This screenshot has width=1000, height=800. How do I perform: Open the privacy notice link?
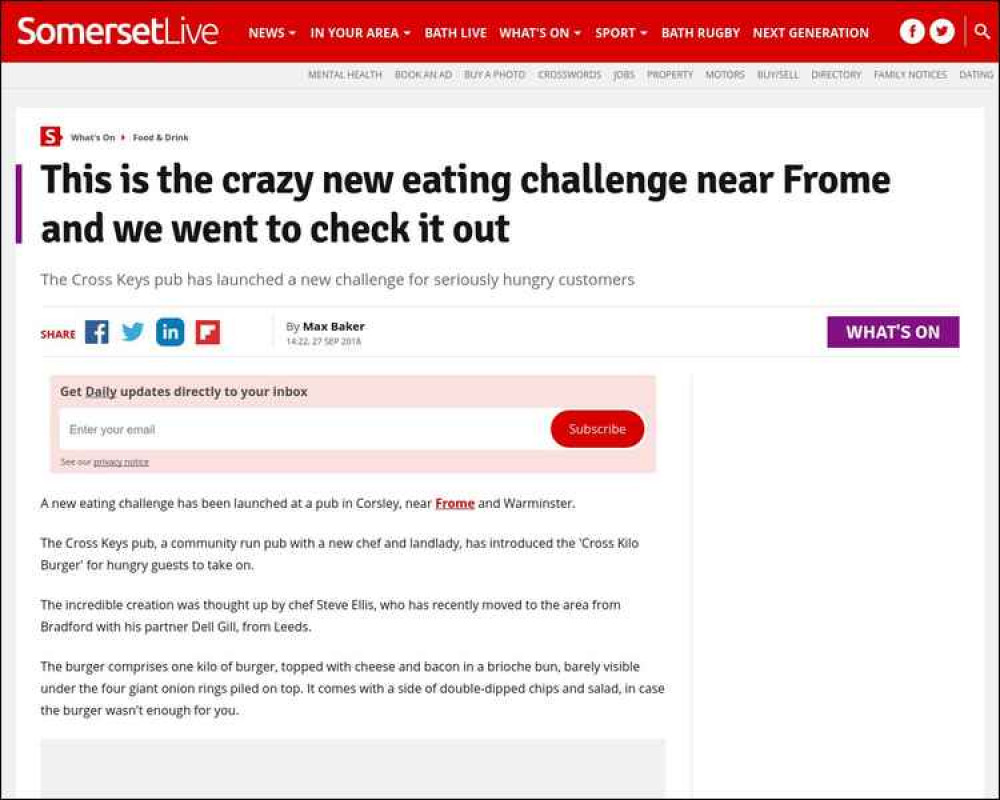(x=121, y=462)
